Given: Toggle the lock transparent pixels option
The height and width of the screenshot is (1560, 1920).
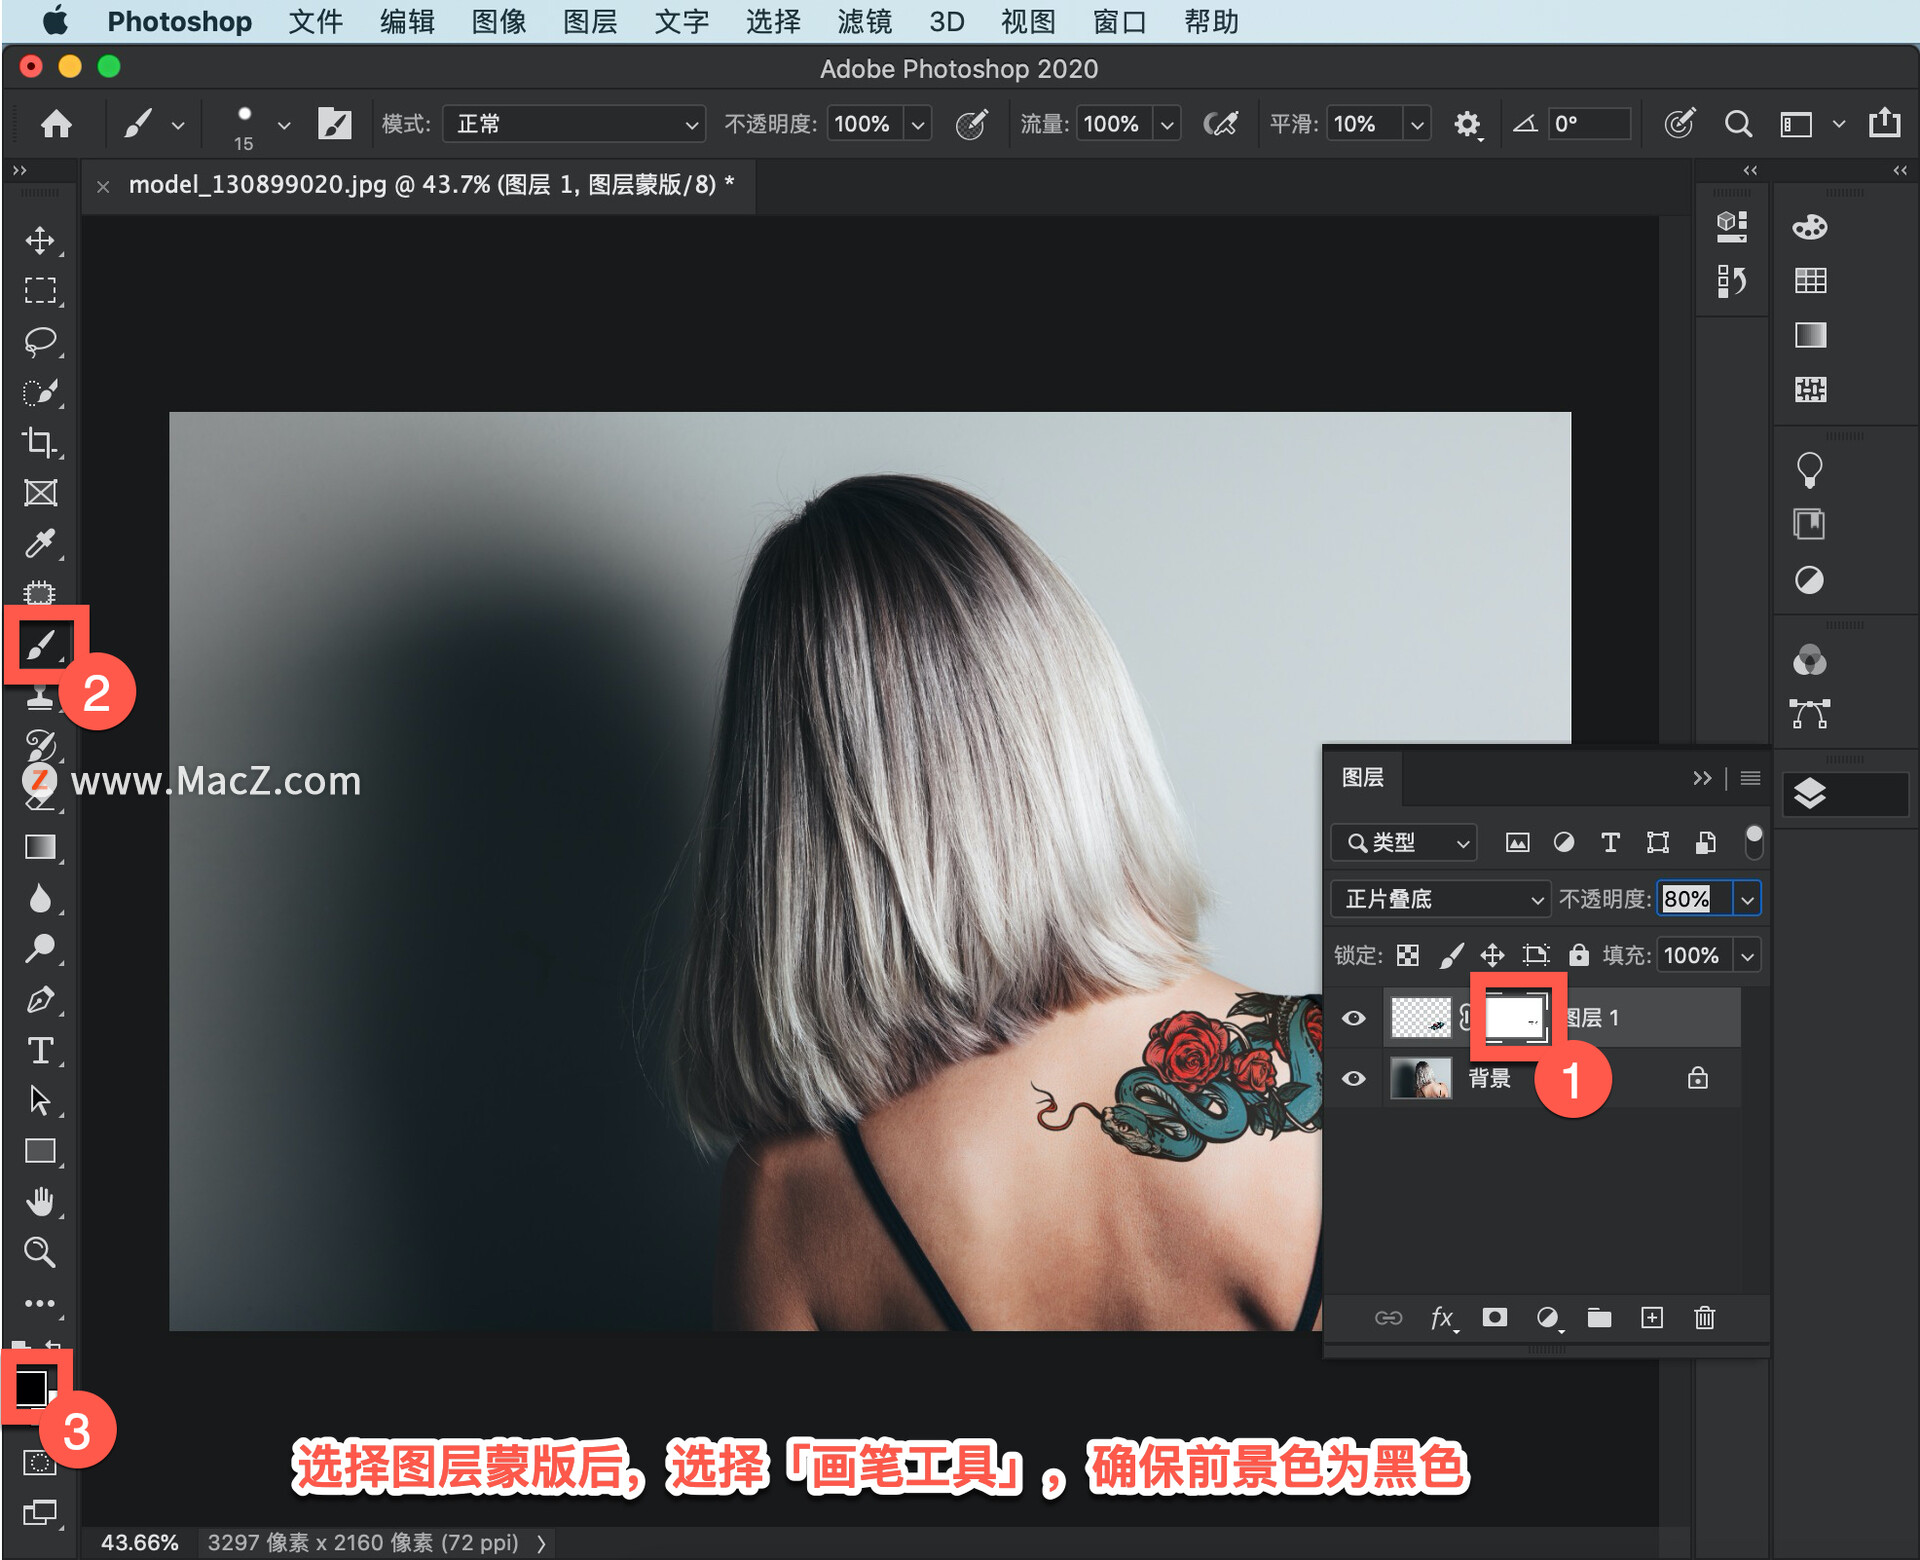Looking at the screenshot, I should pos(1408,955).
